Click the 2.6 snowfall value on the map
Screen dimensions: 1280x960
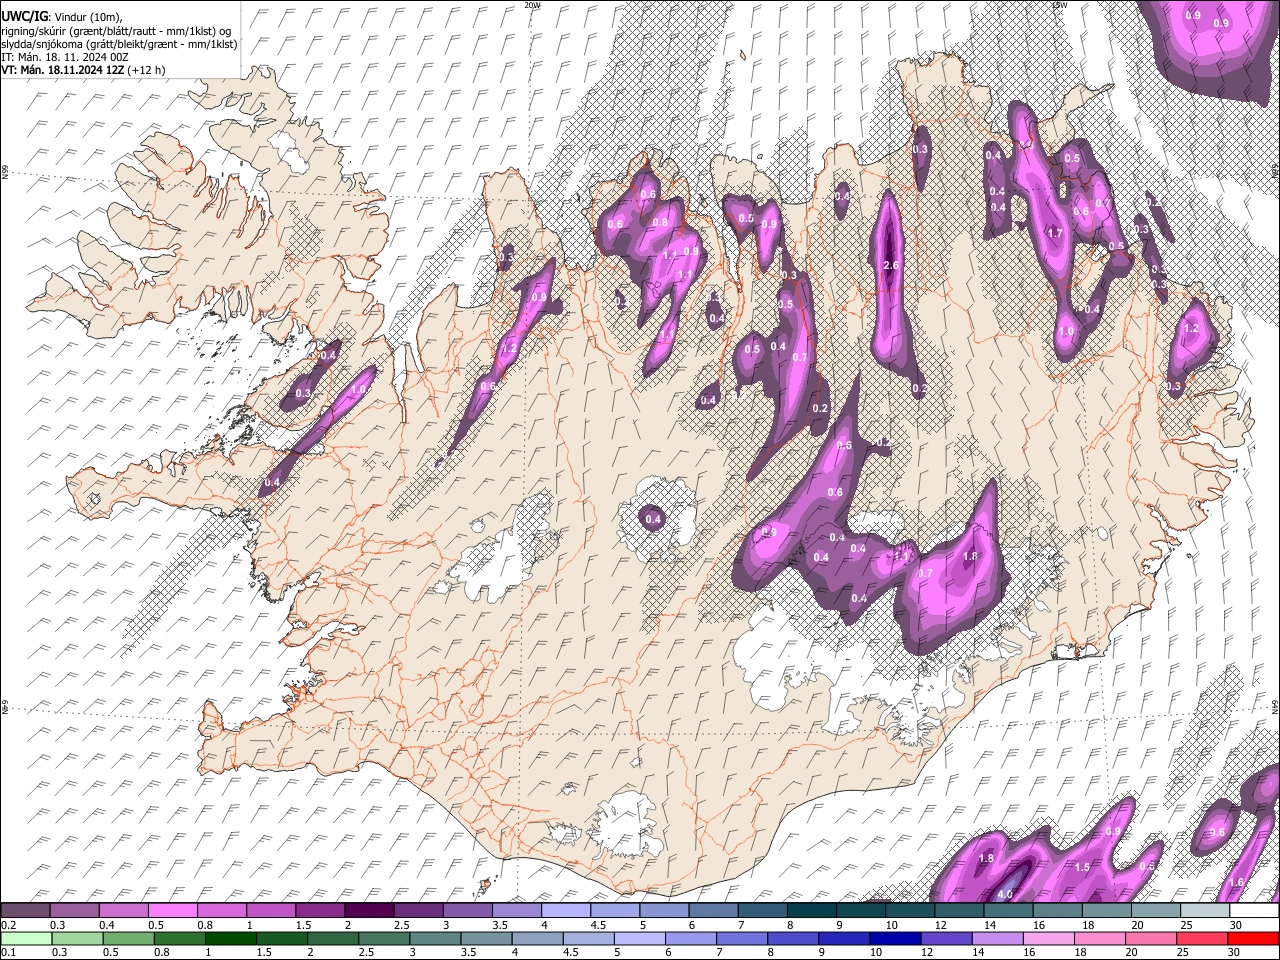892,265
